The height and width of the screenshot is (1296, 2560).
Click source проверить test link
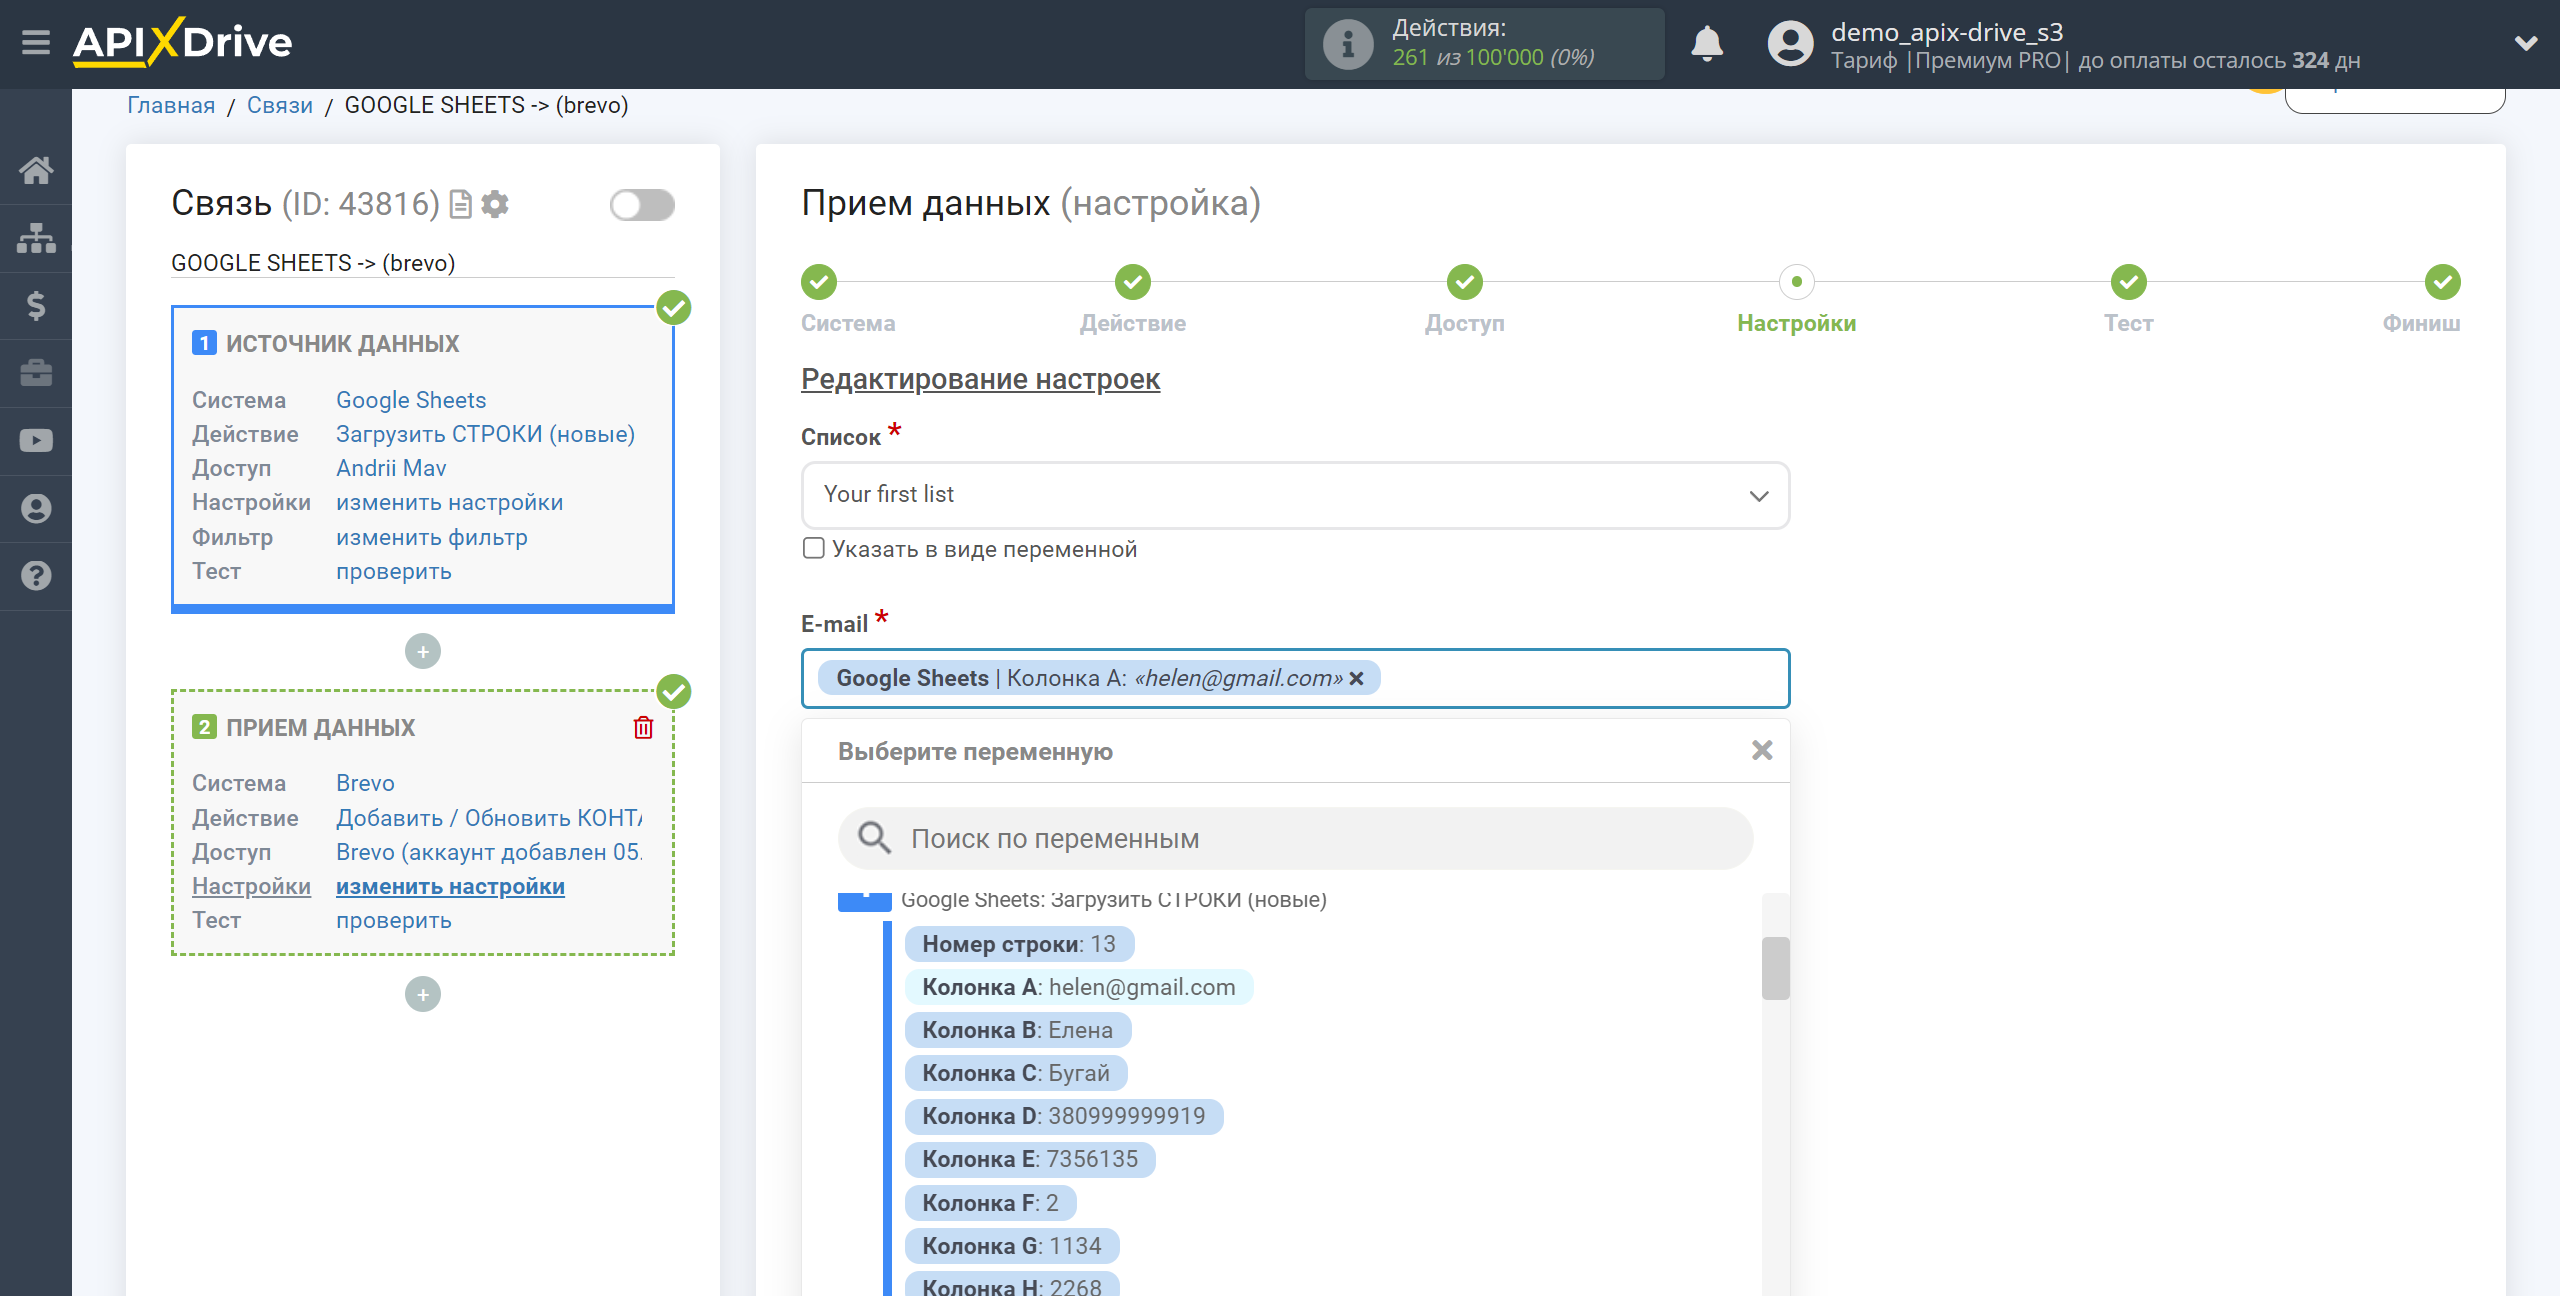tap(394, 571)
